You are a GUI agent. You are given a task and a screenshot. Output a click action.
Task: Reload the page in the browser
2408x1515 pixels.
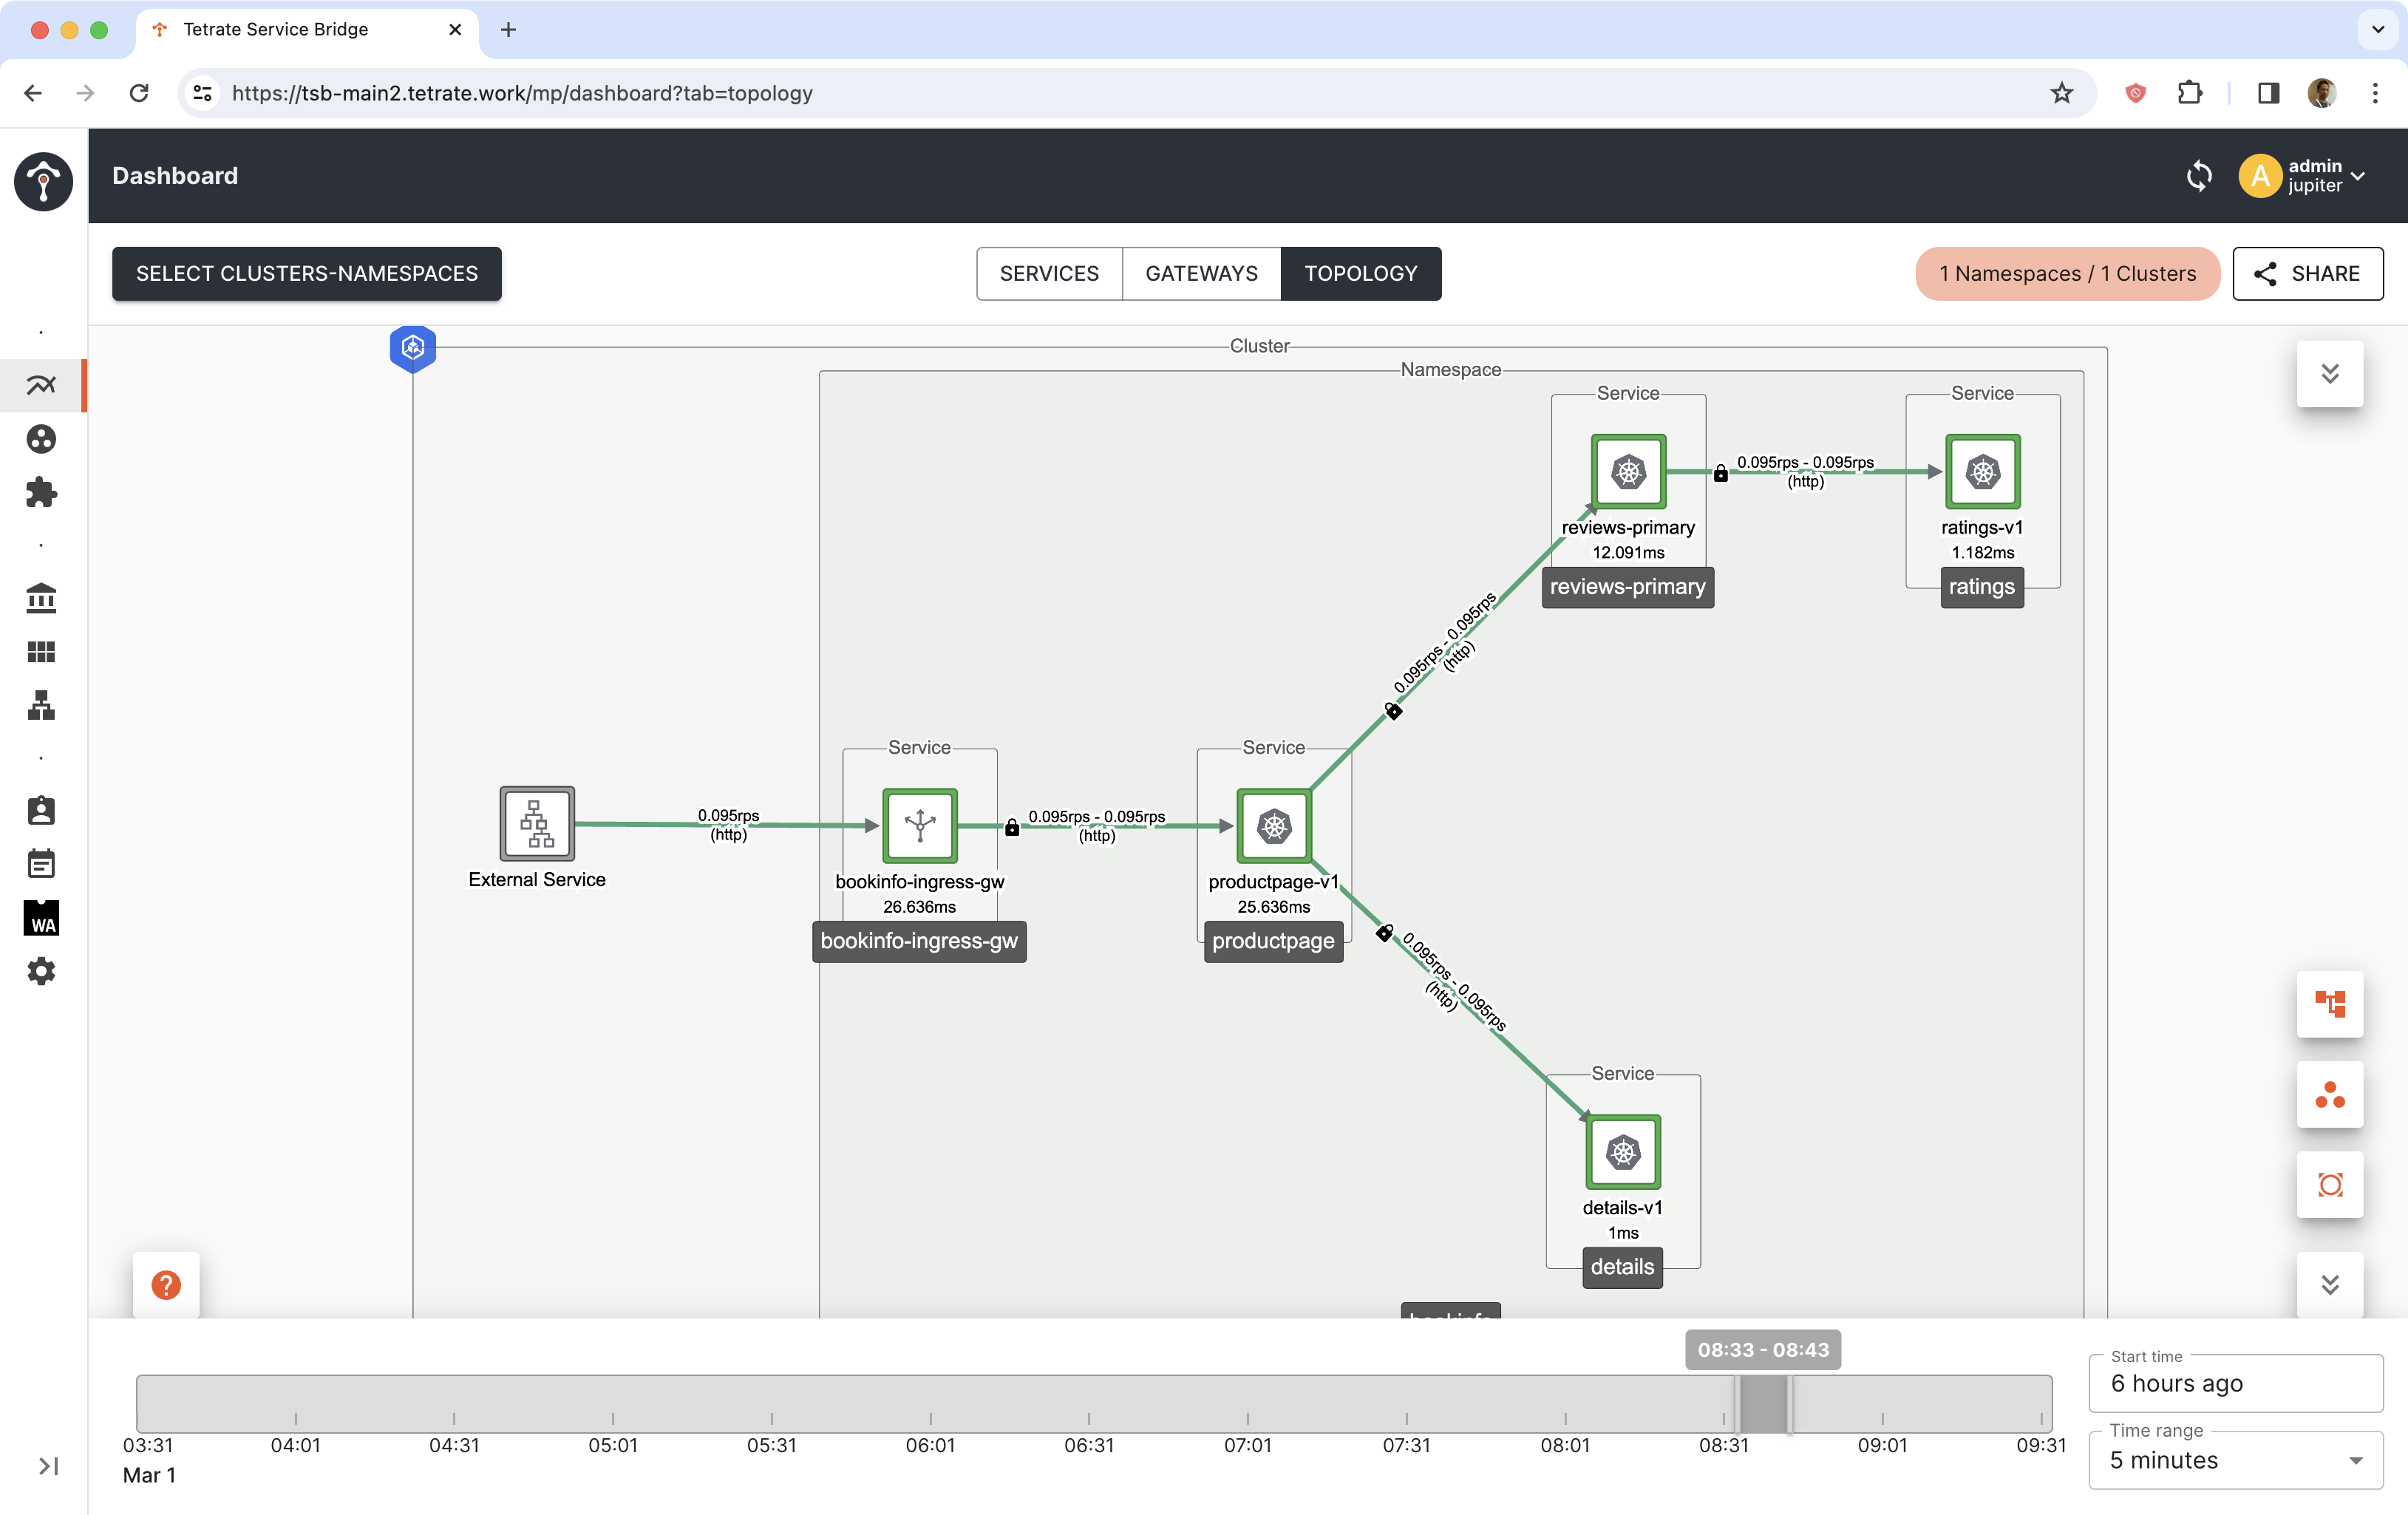click(139, 93)
